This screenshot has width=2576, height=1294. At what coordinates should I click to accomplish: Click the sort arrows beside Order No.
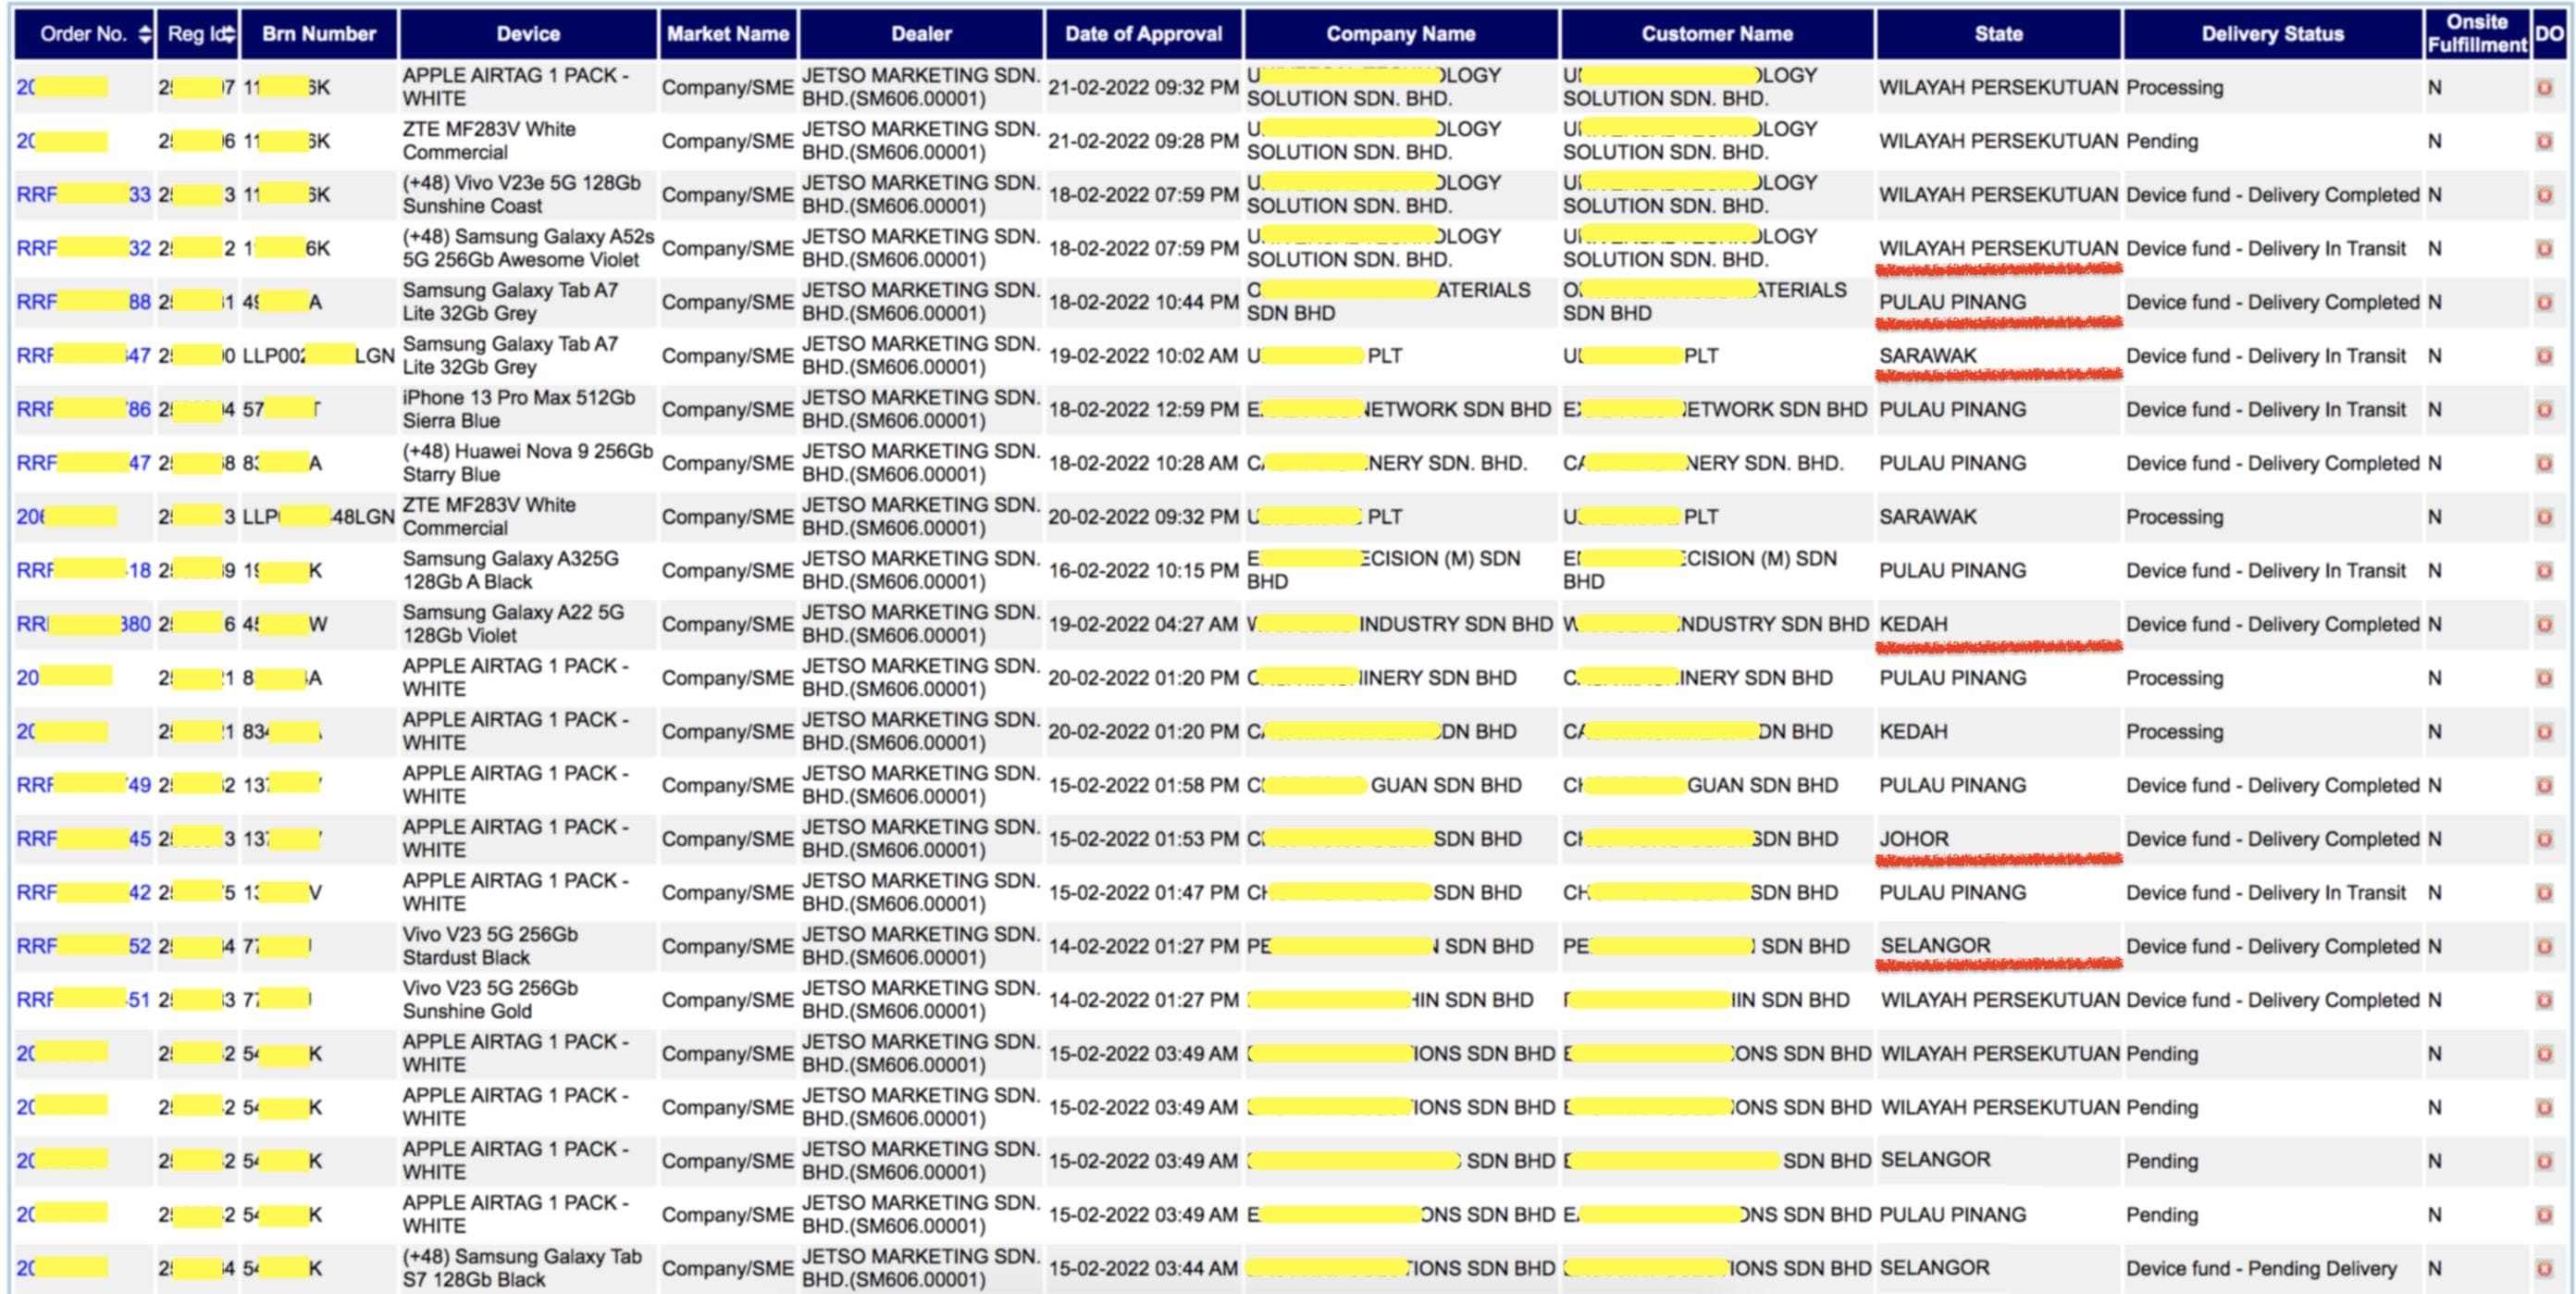(145, 34)
